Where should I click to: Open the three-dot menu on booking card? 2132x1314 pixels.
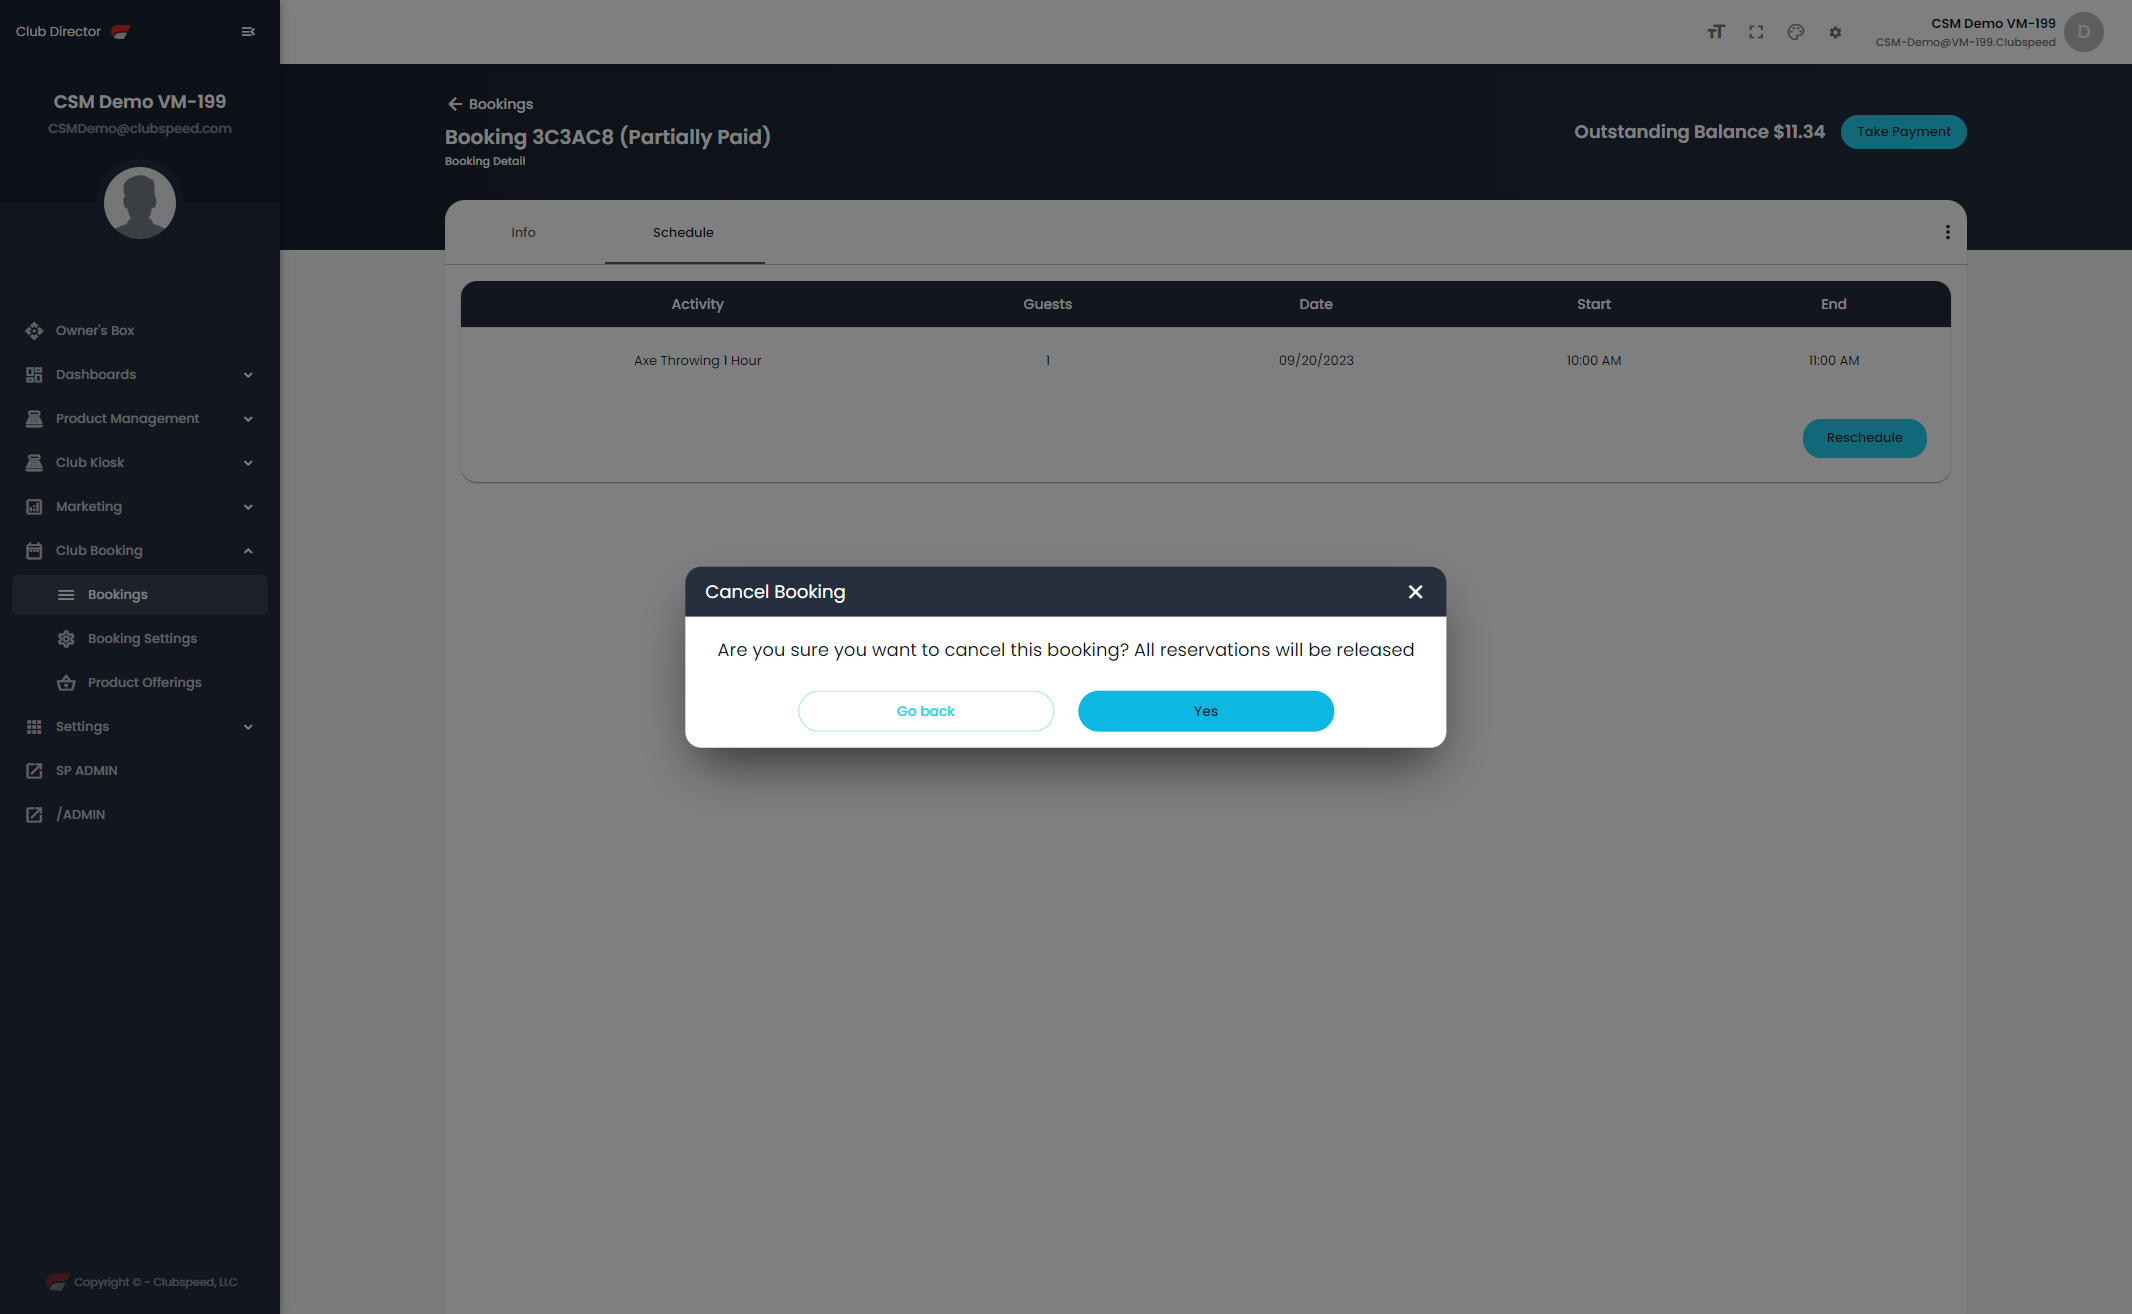[1947, 232]
